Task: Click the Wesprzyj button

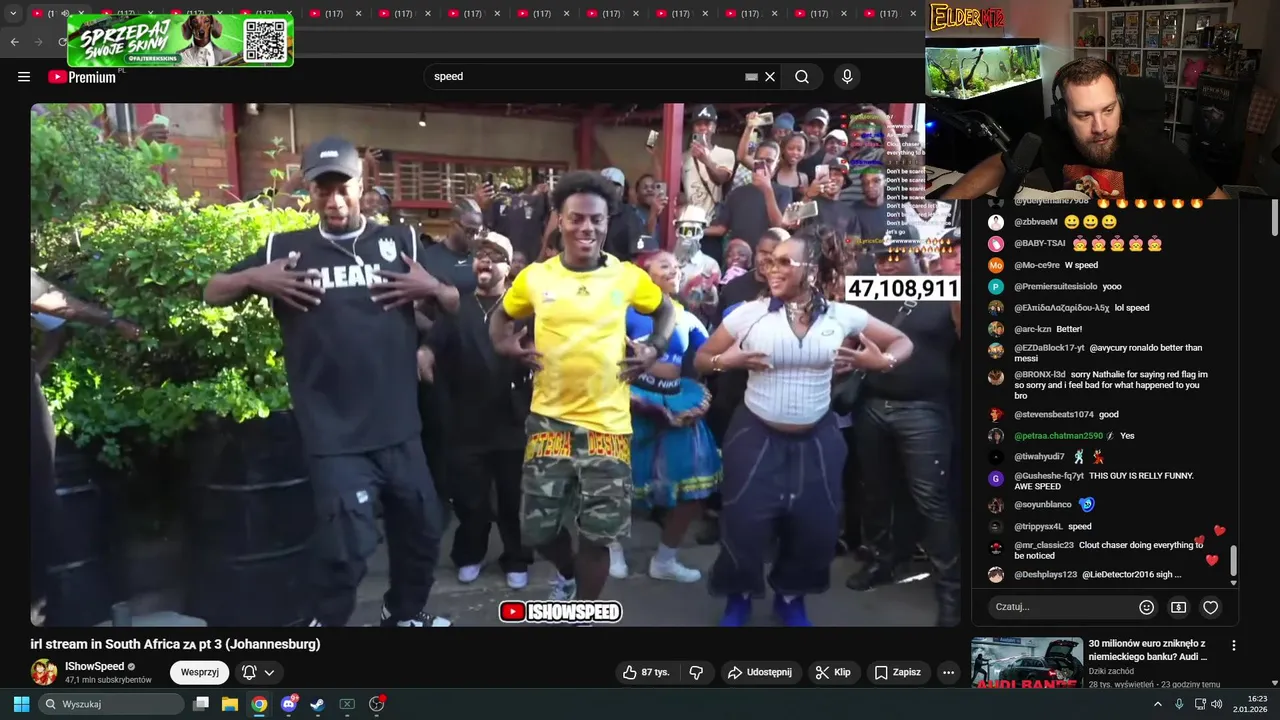Action: [200, 673]
